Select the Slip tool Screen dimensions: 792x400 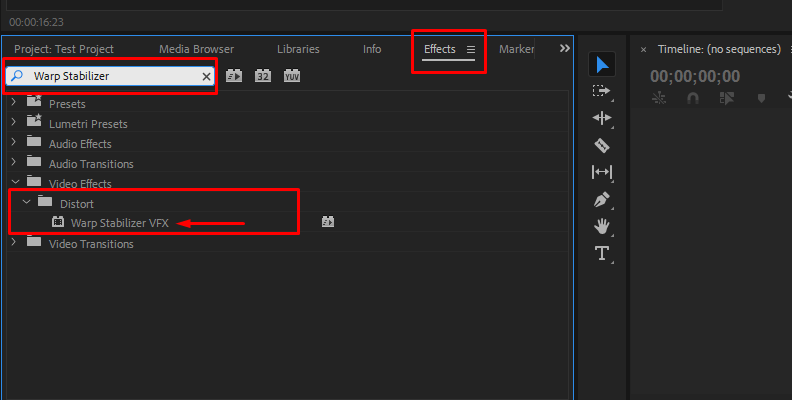click(602, 172)
